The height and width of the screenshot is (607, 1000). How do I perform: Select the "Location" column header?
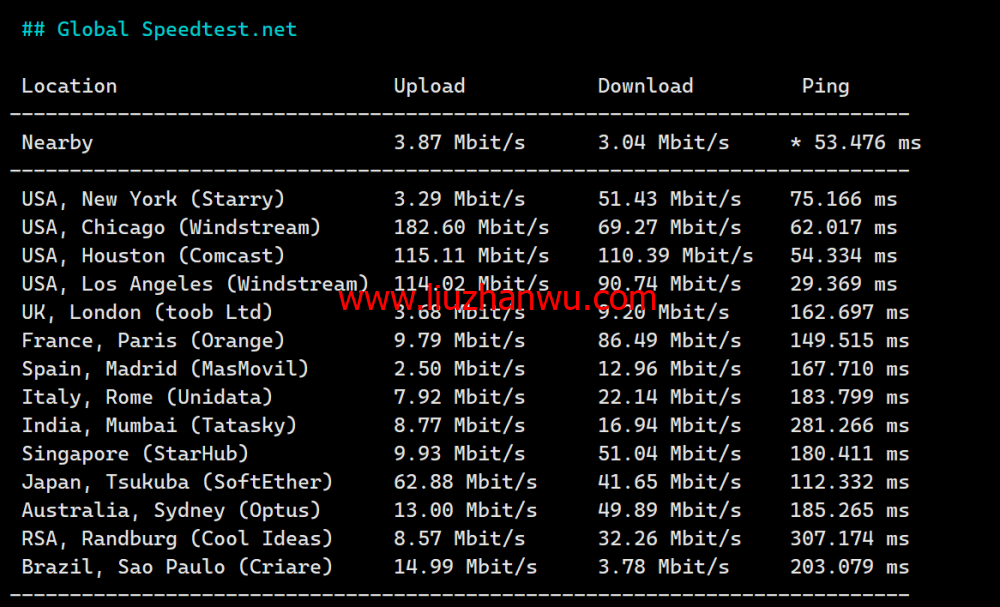pos(70,86)
